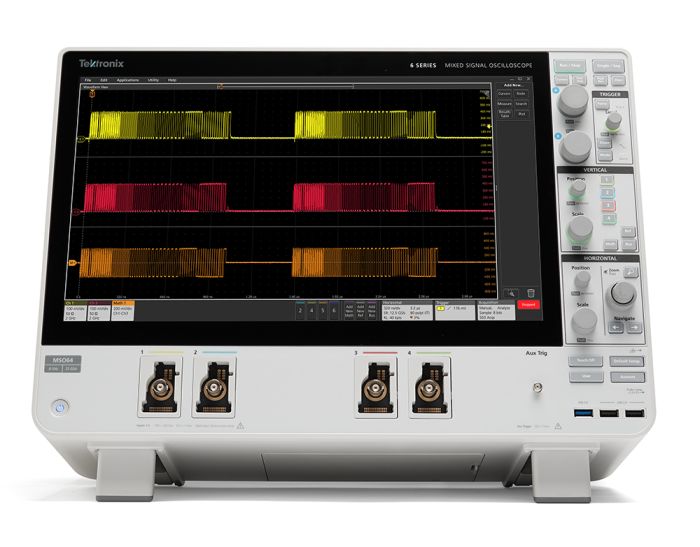Click the red Stopped button
Viewport: 700px width, 547px height.
(528, 305)
